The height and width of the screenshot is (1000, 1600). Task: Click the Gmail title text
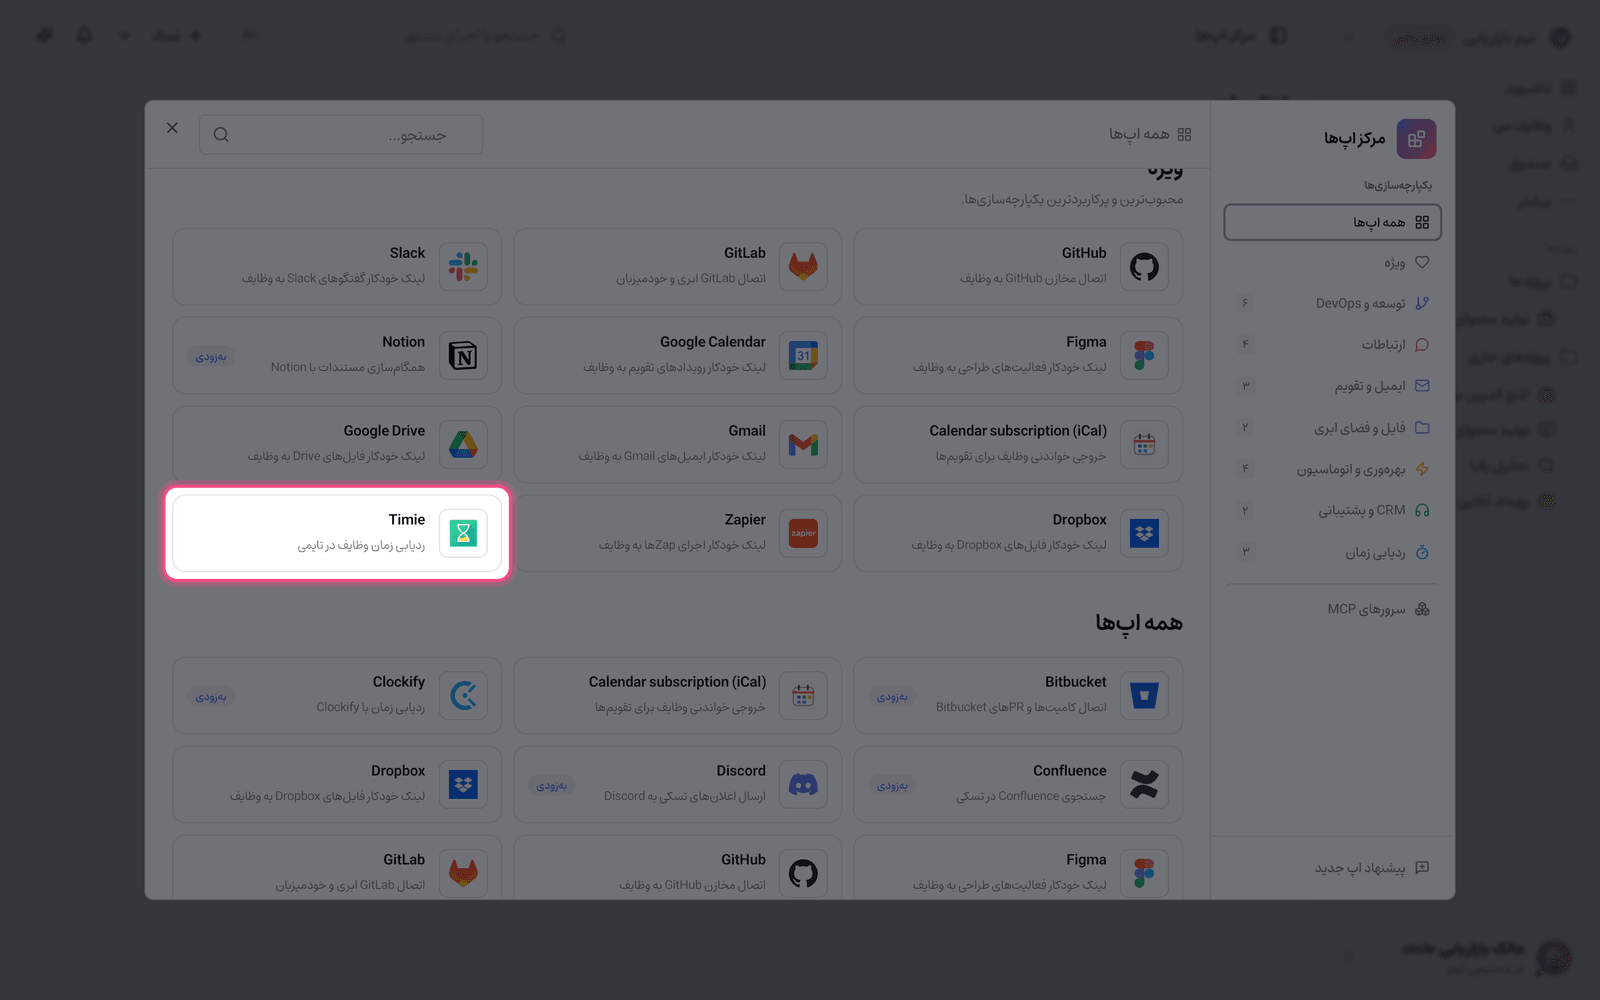pos(747,431)
